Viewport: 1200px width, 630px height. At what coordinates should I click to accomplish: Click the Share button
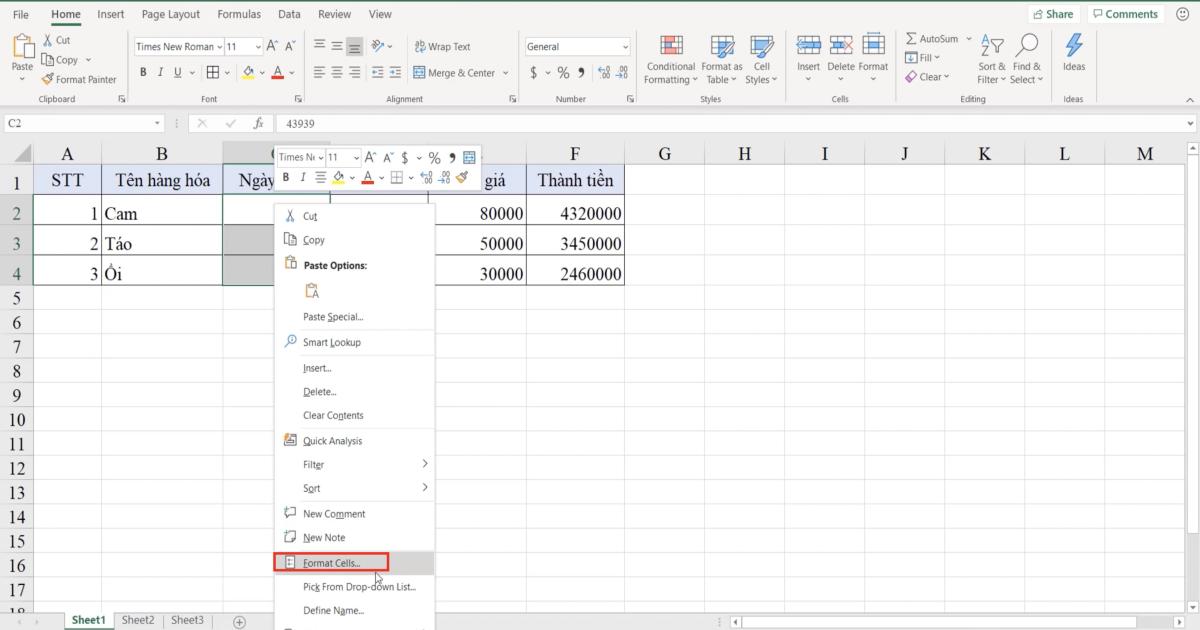pyautogui.click(x=1053, y=13)
